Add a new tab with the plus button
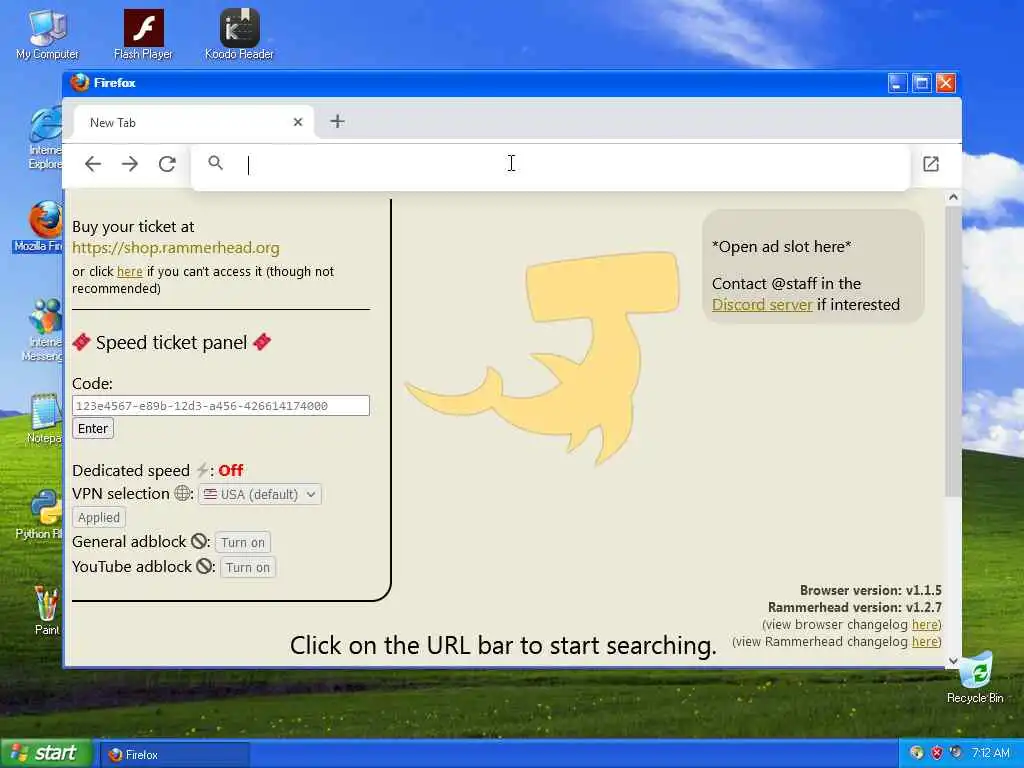The width and height of the screenshot is (1024, 768). pyautogui.click(x=337, y=121)
